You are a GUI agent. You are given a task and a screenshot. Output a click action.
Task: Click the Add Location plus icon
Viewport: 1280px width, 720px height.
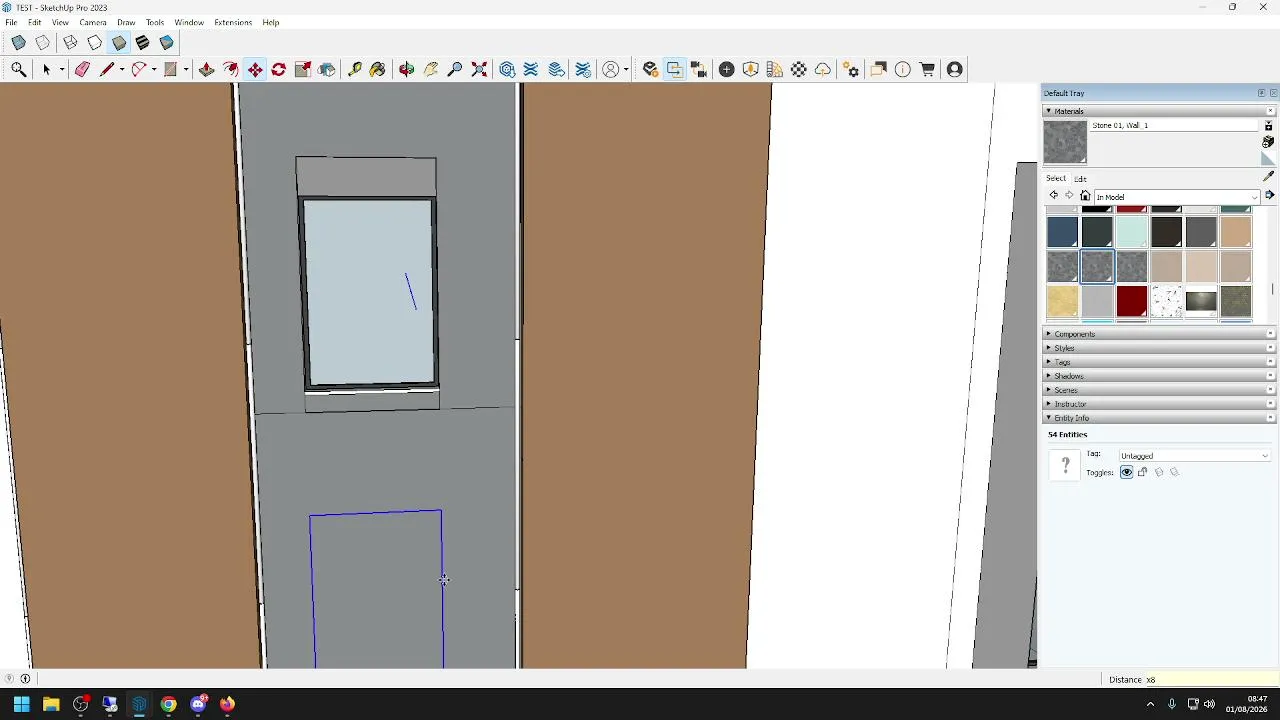coord(727,69)
